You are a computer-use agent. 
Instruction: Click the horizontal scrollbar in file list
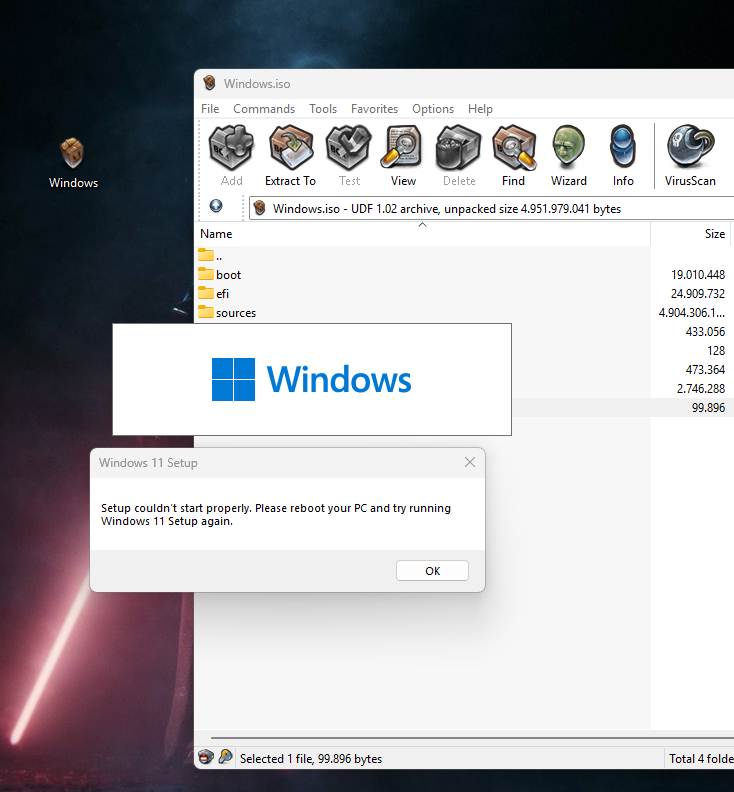pos(472,738)
